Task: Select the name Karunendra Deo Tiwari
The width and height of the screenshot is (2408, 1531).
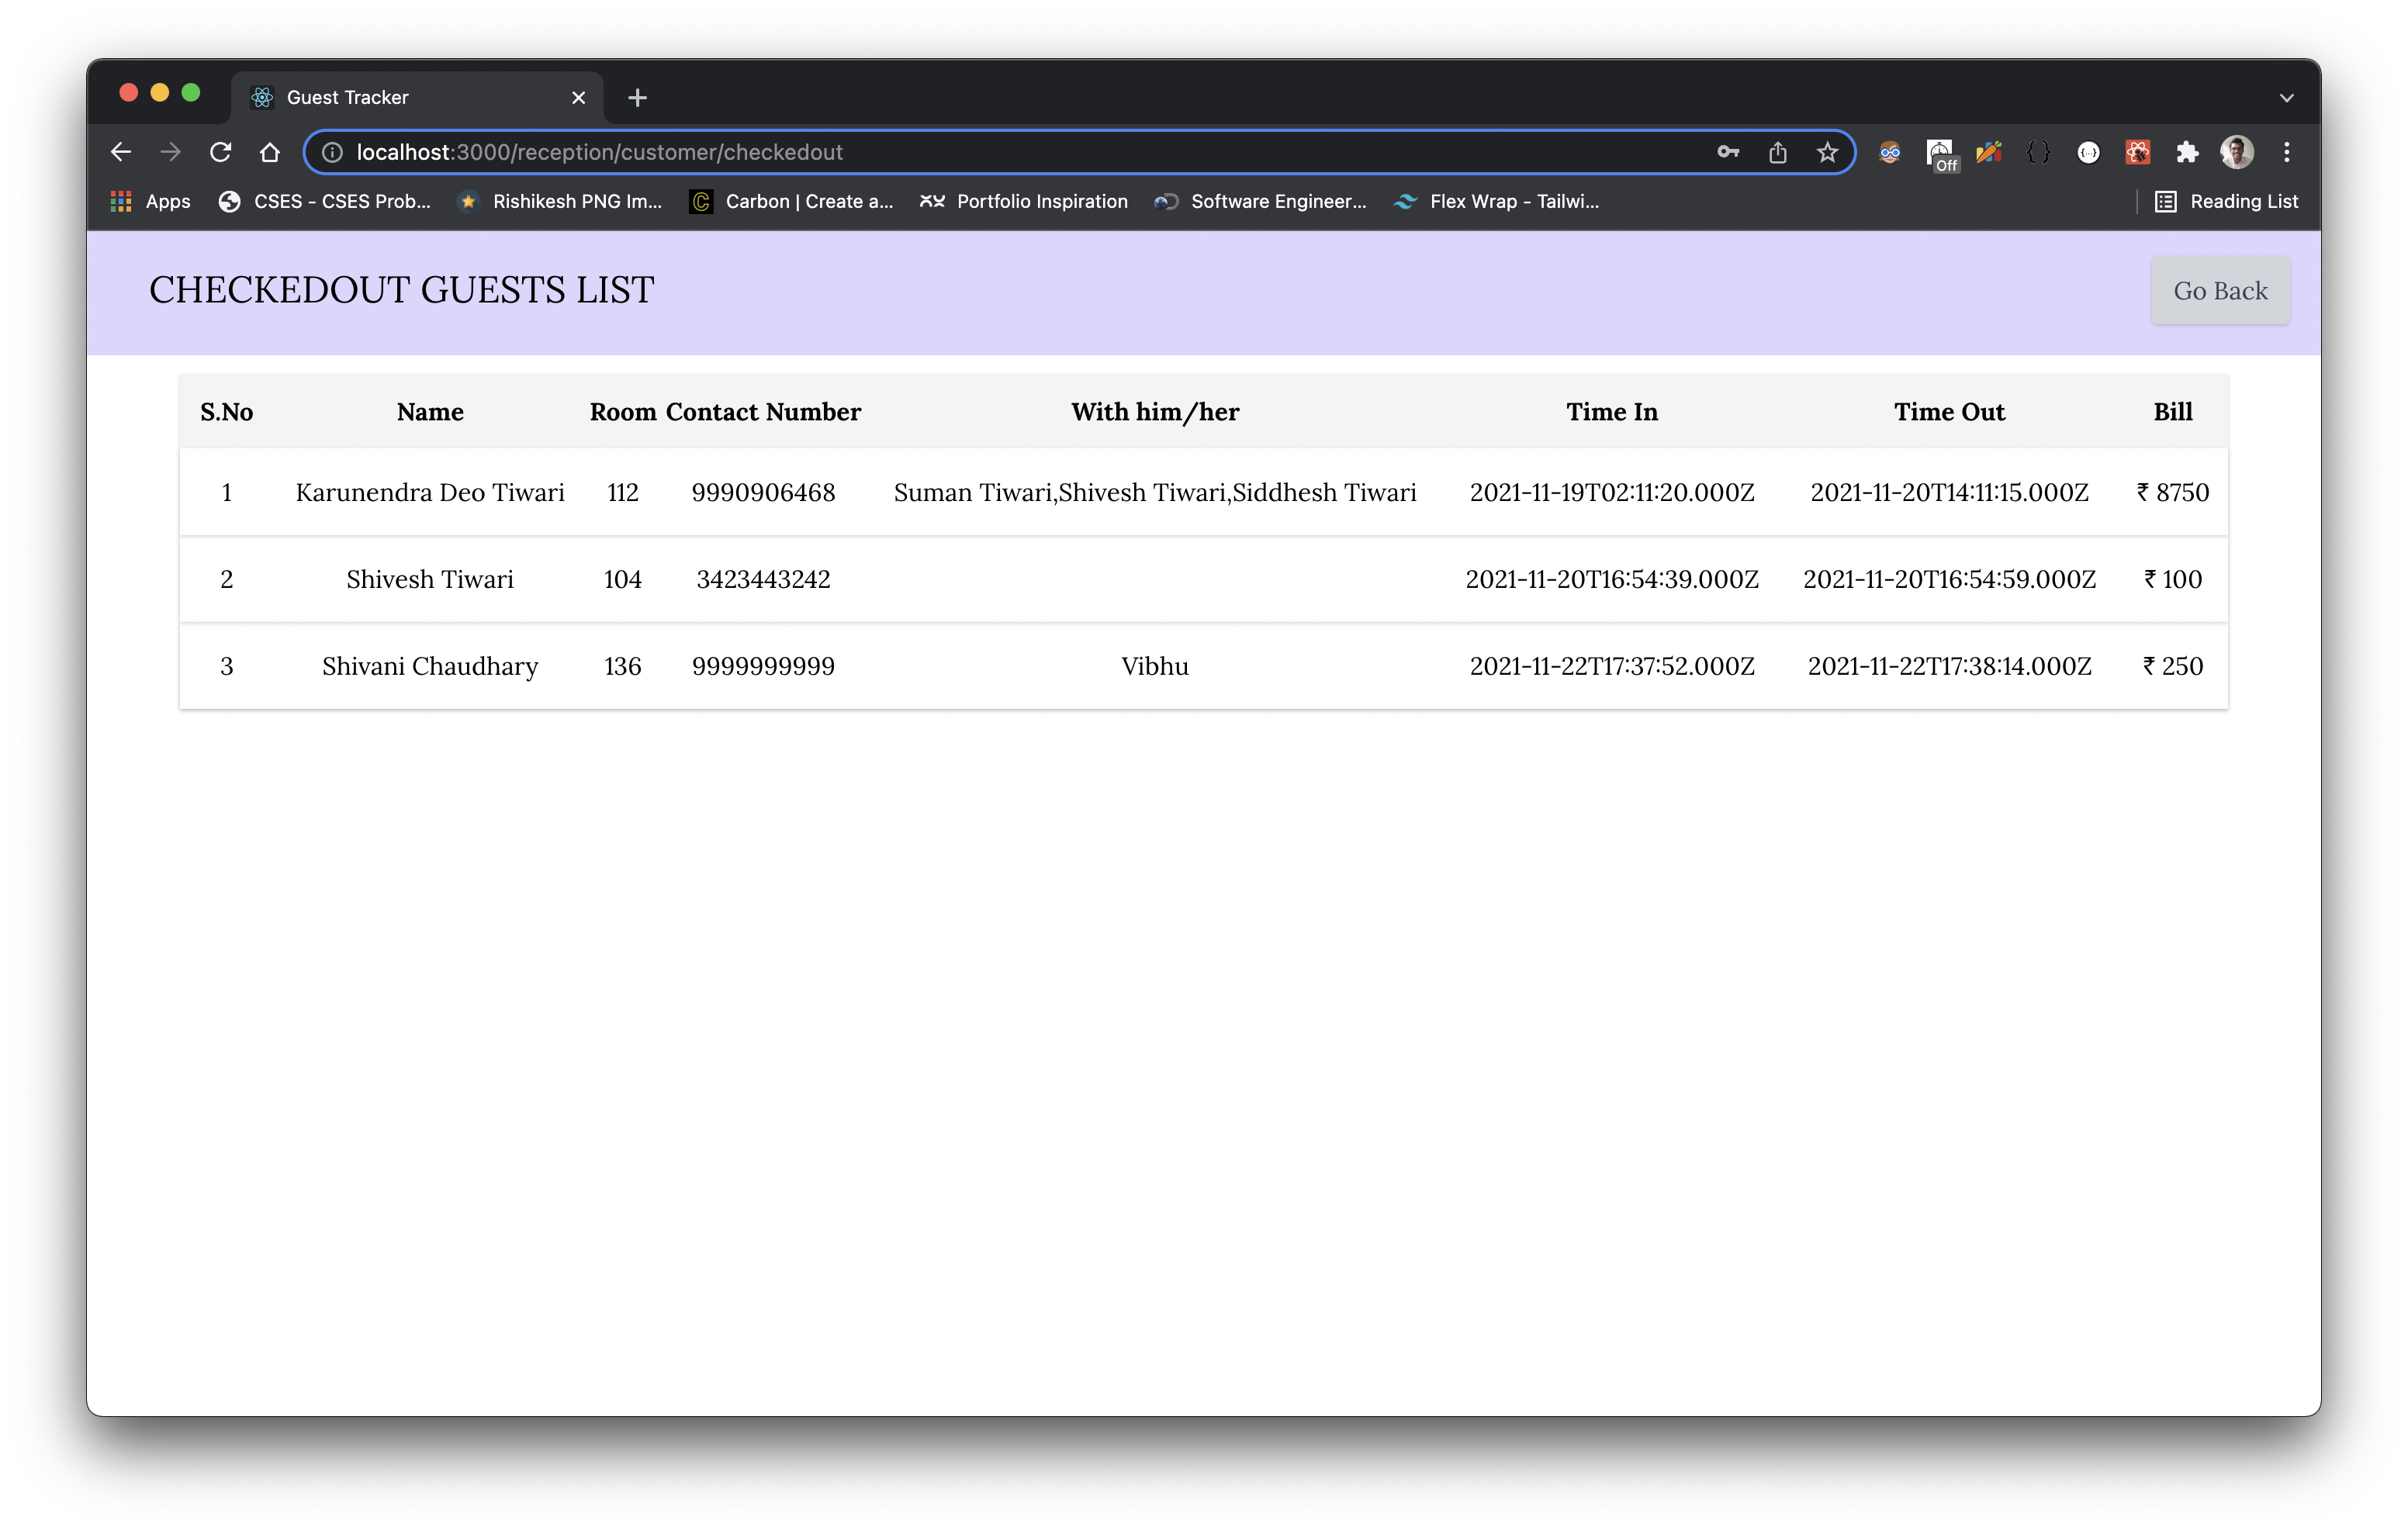Action: 430,492
